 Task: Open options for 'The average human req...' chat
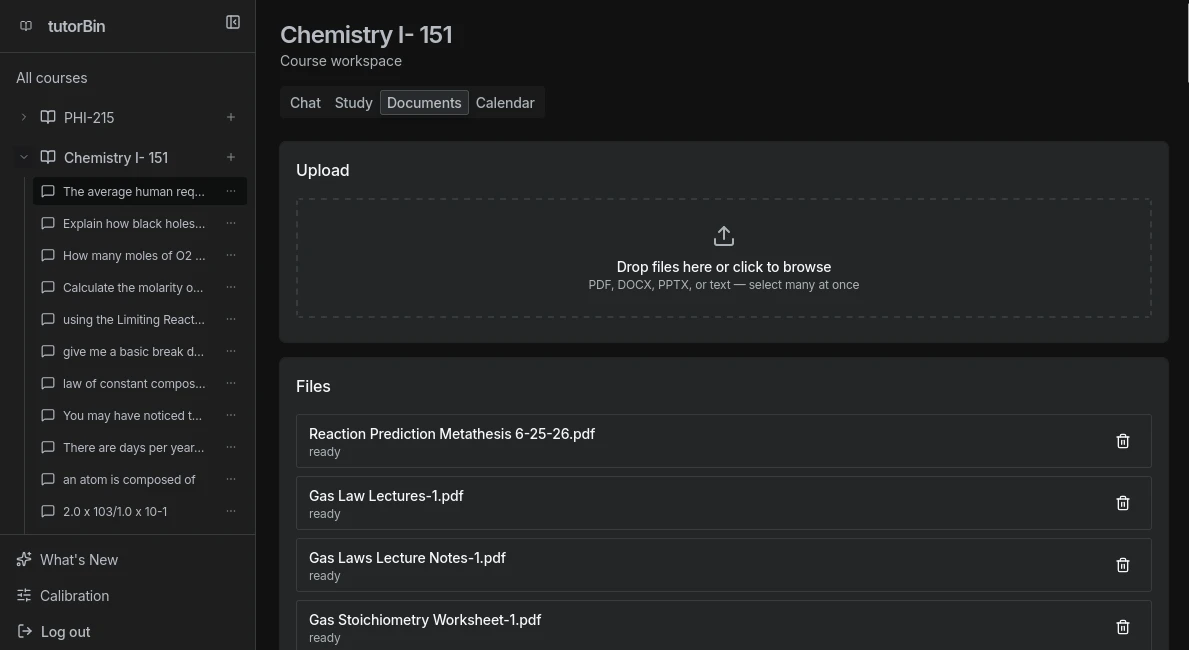(231, 191)
